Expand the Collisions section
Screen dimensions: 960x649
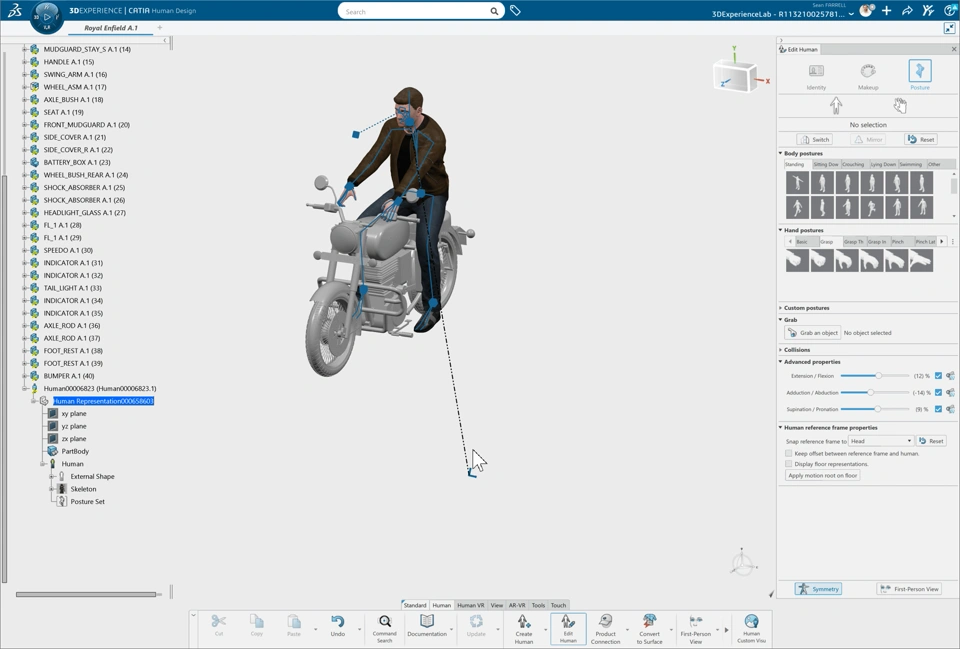(x=798, y=350)
